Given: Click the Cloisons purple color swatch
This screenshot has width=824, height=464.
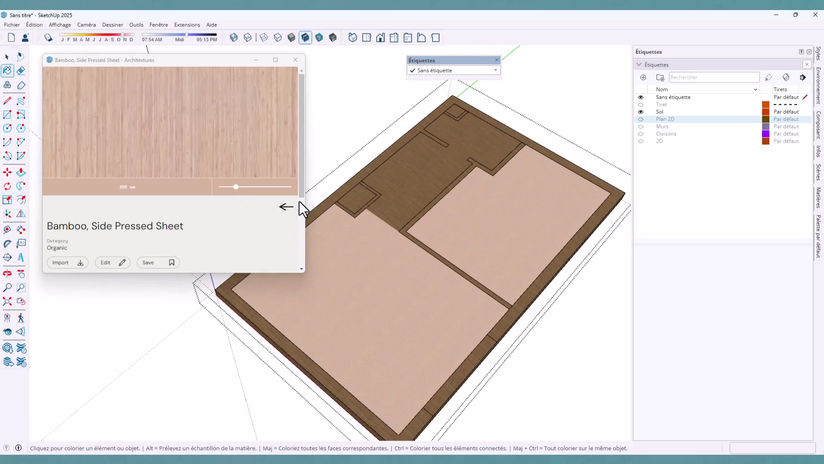Looking at the screenshot, I should [x=766, y=134].
